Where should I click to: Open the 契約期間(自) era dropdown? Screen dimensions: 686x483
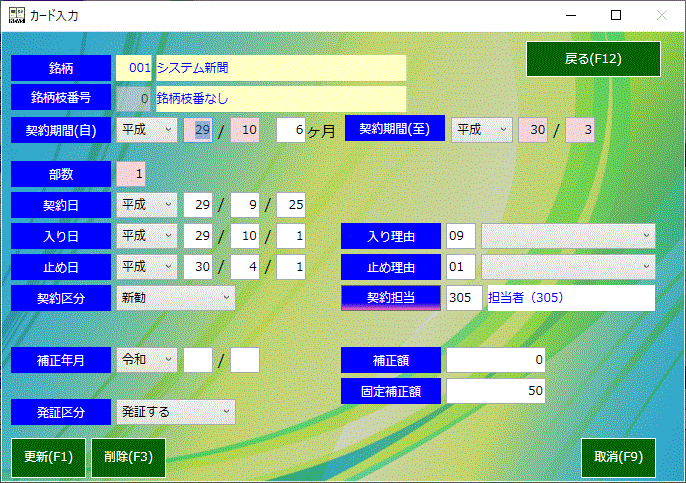coord(147,130)
